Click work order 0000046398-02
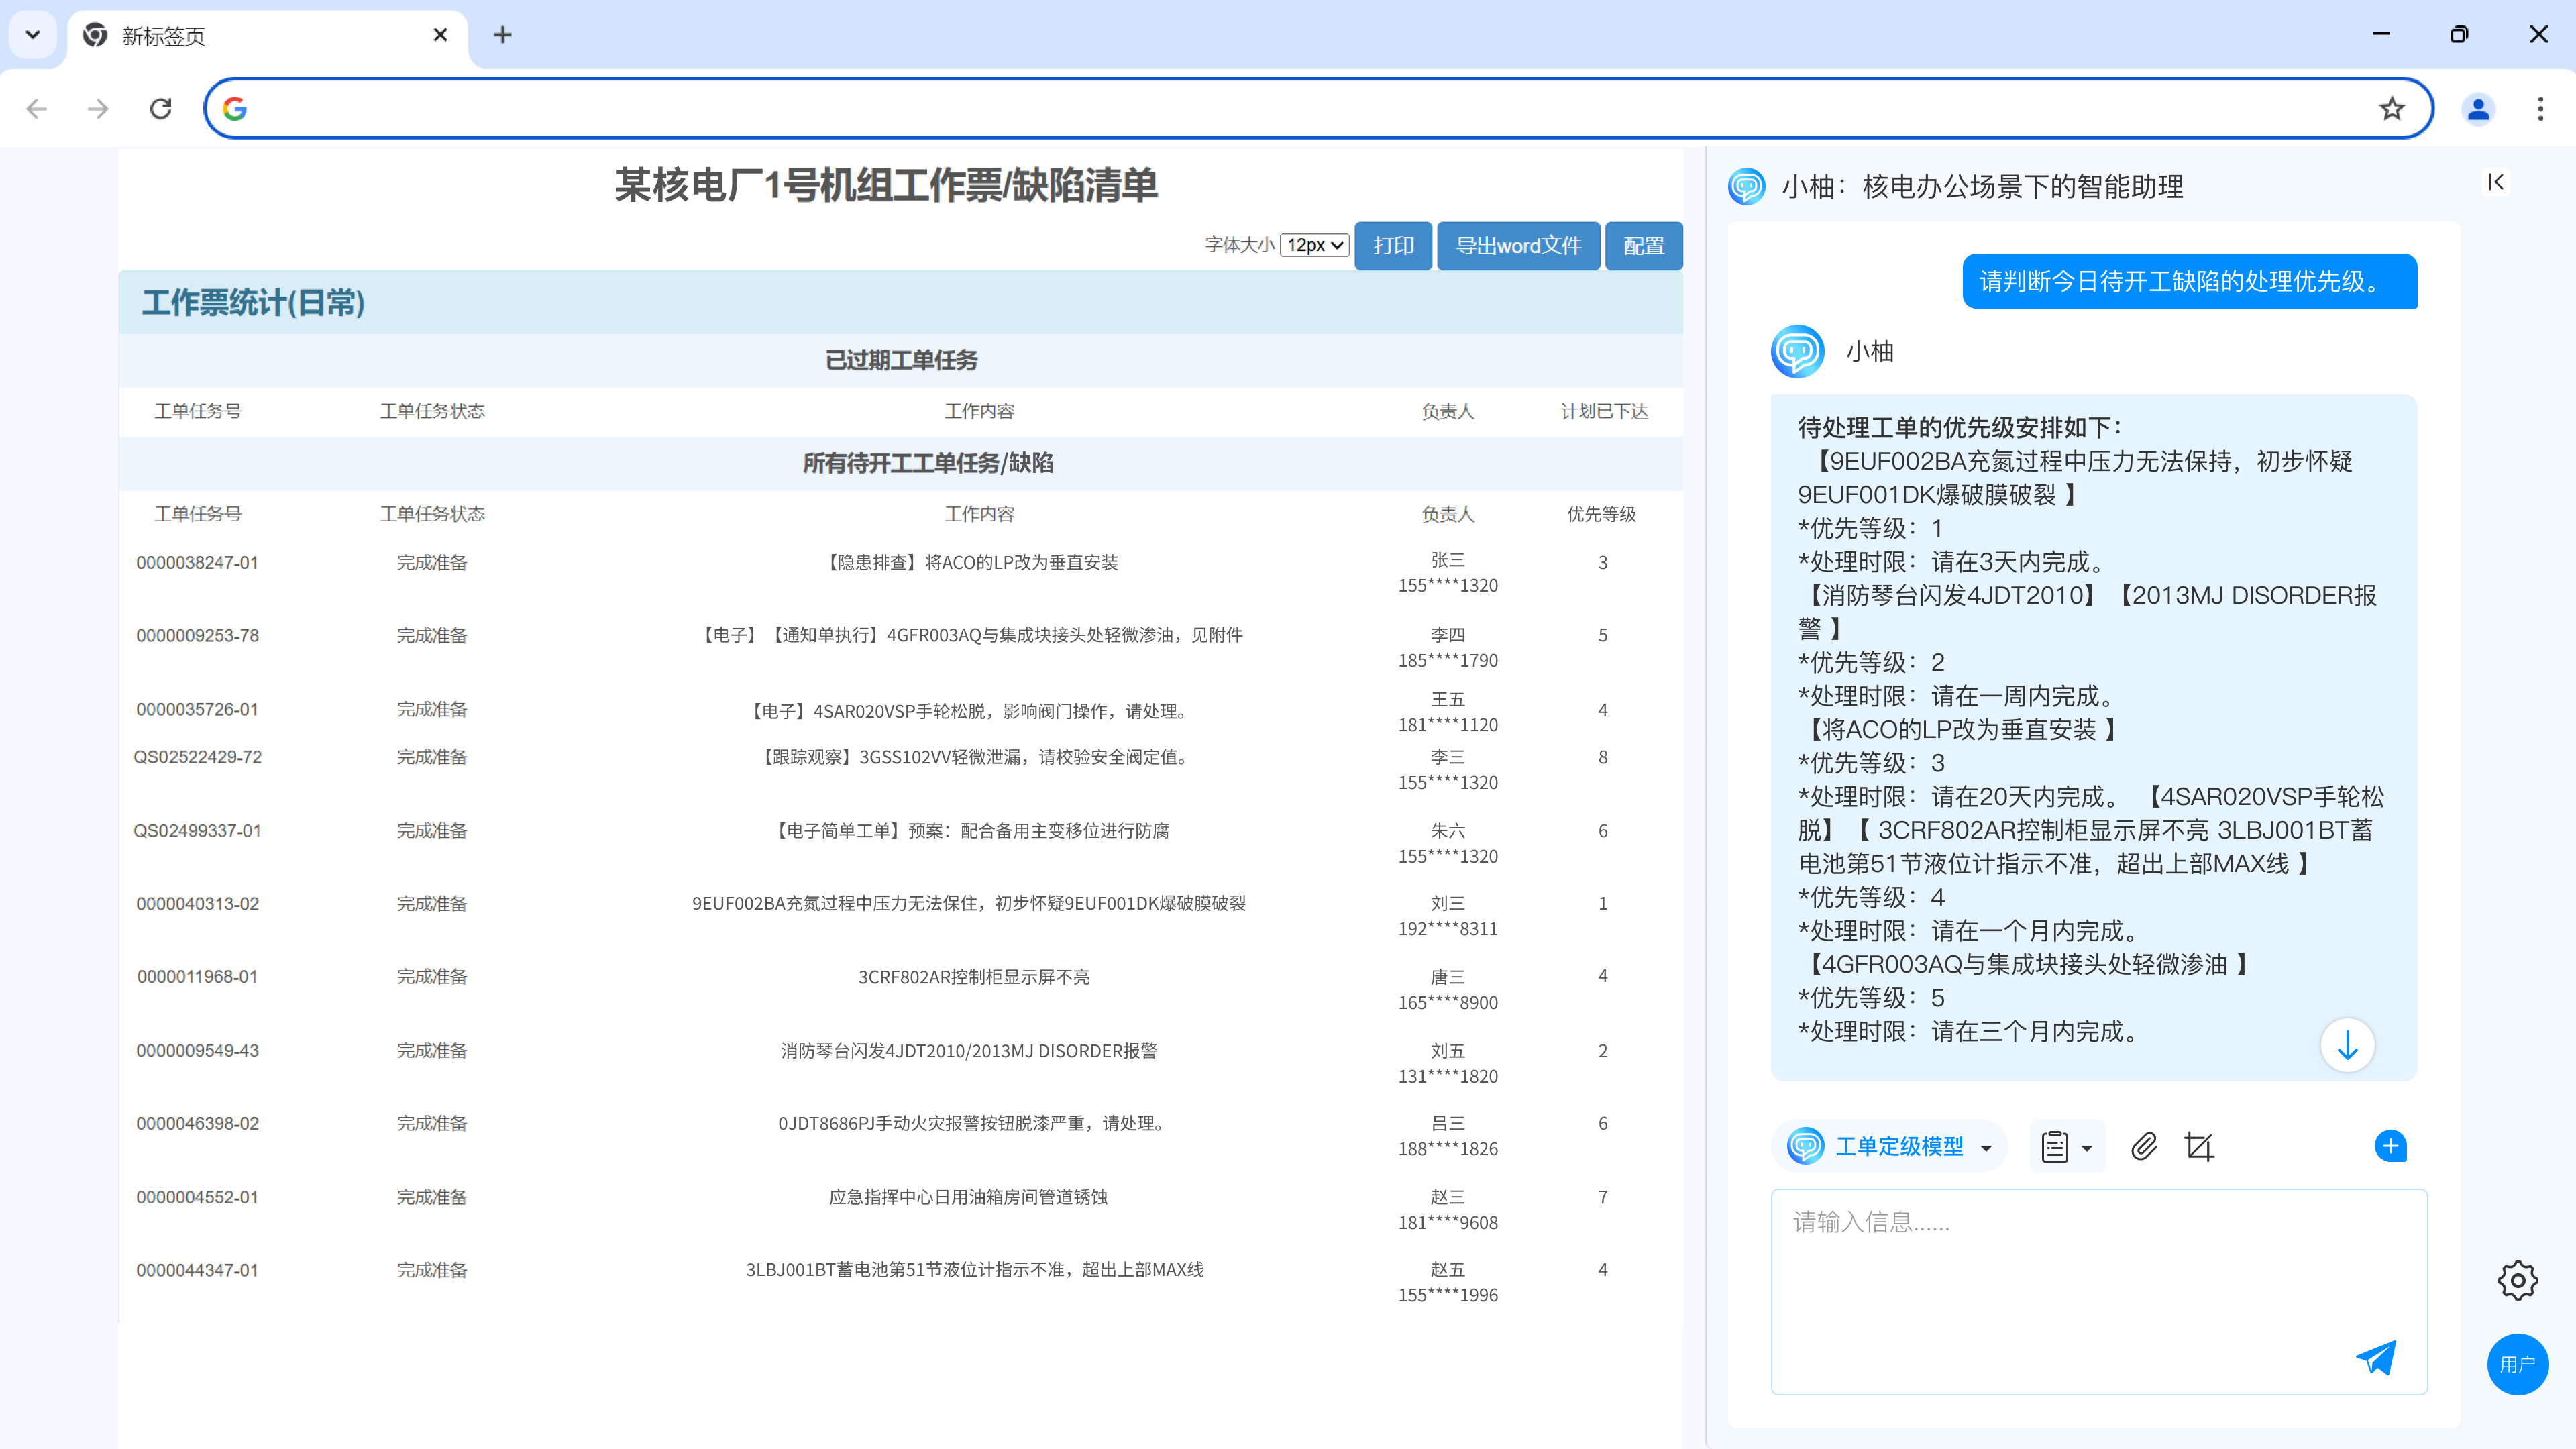This screenshot has width=2576, height=1449. tap(197, 1123)
